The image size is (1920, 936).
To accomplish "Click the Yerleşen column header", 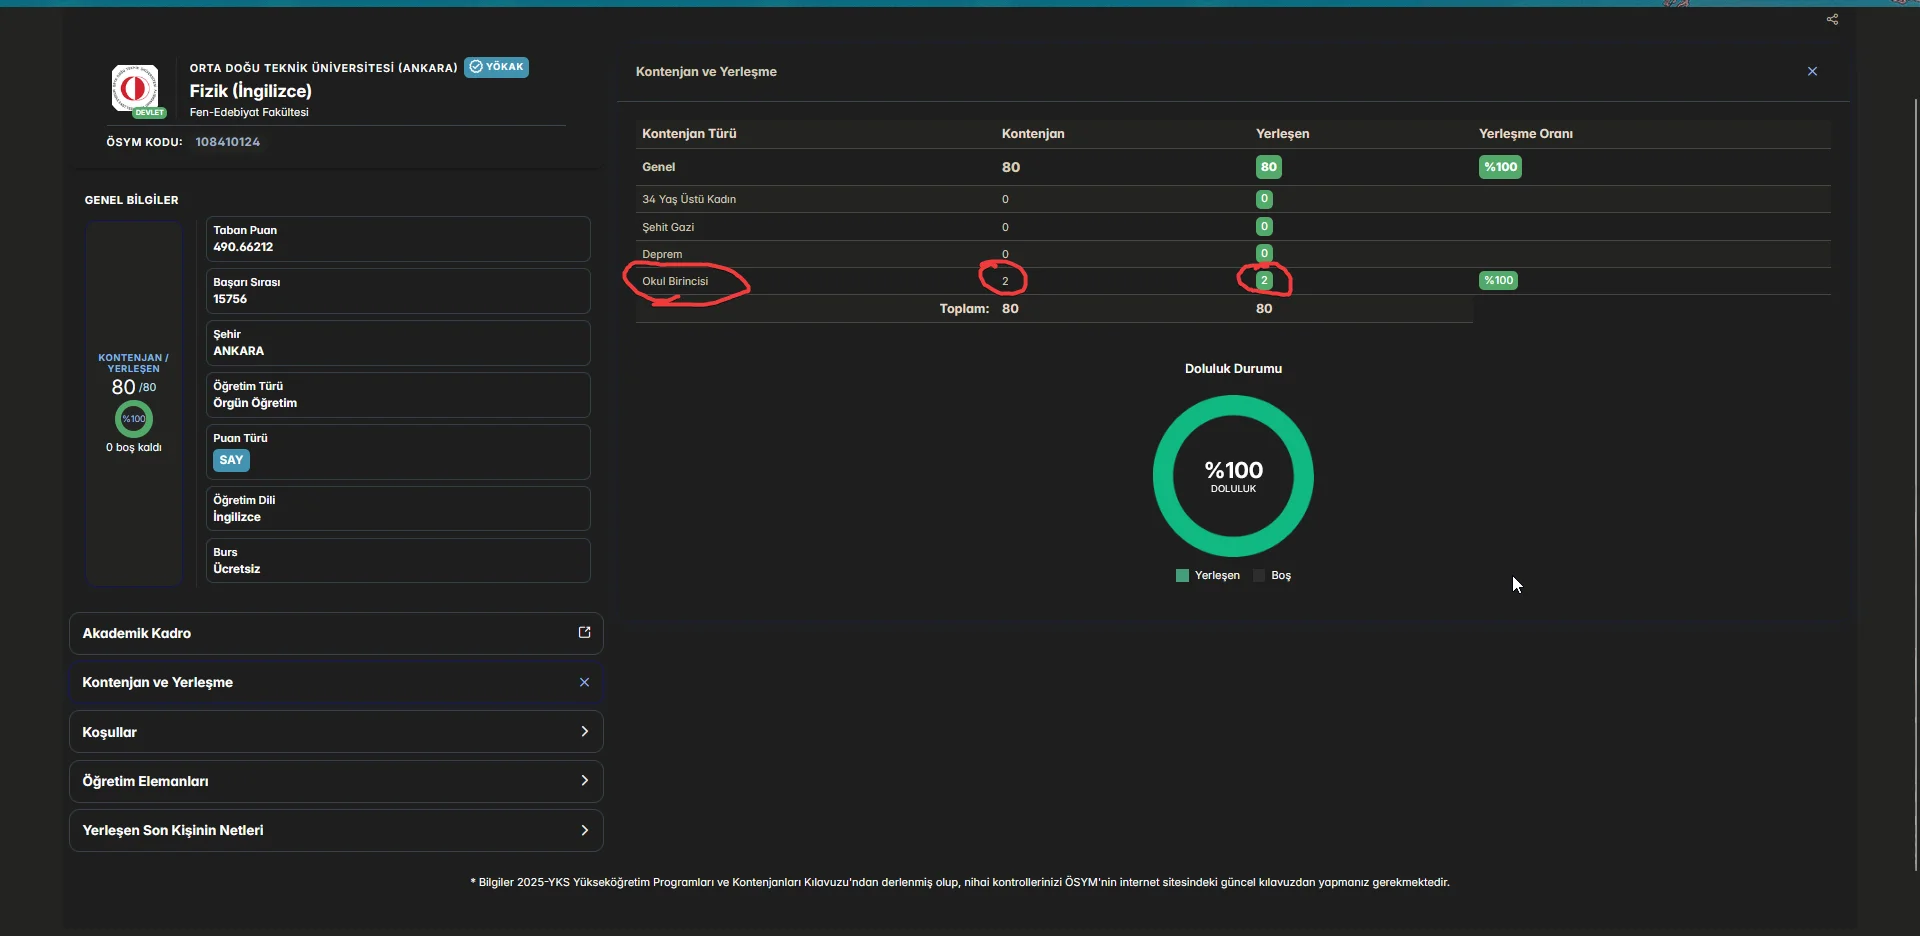I will (x=1283, y=133).
